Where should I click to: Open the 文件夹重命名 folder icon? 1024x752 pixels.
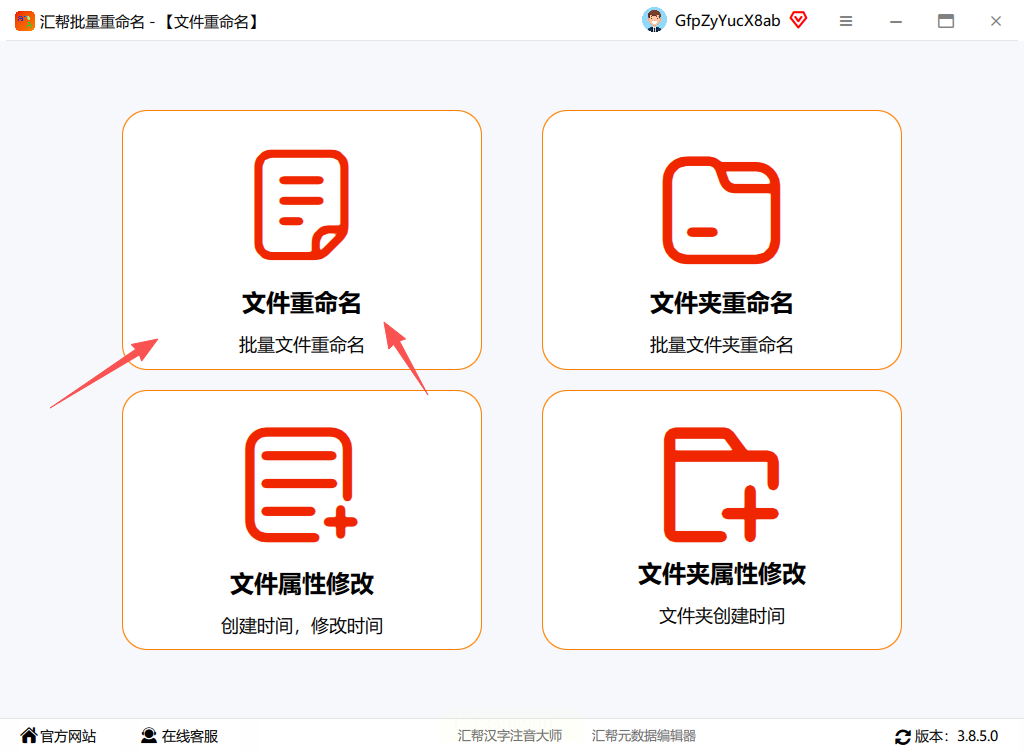[721, 210]
